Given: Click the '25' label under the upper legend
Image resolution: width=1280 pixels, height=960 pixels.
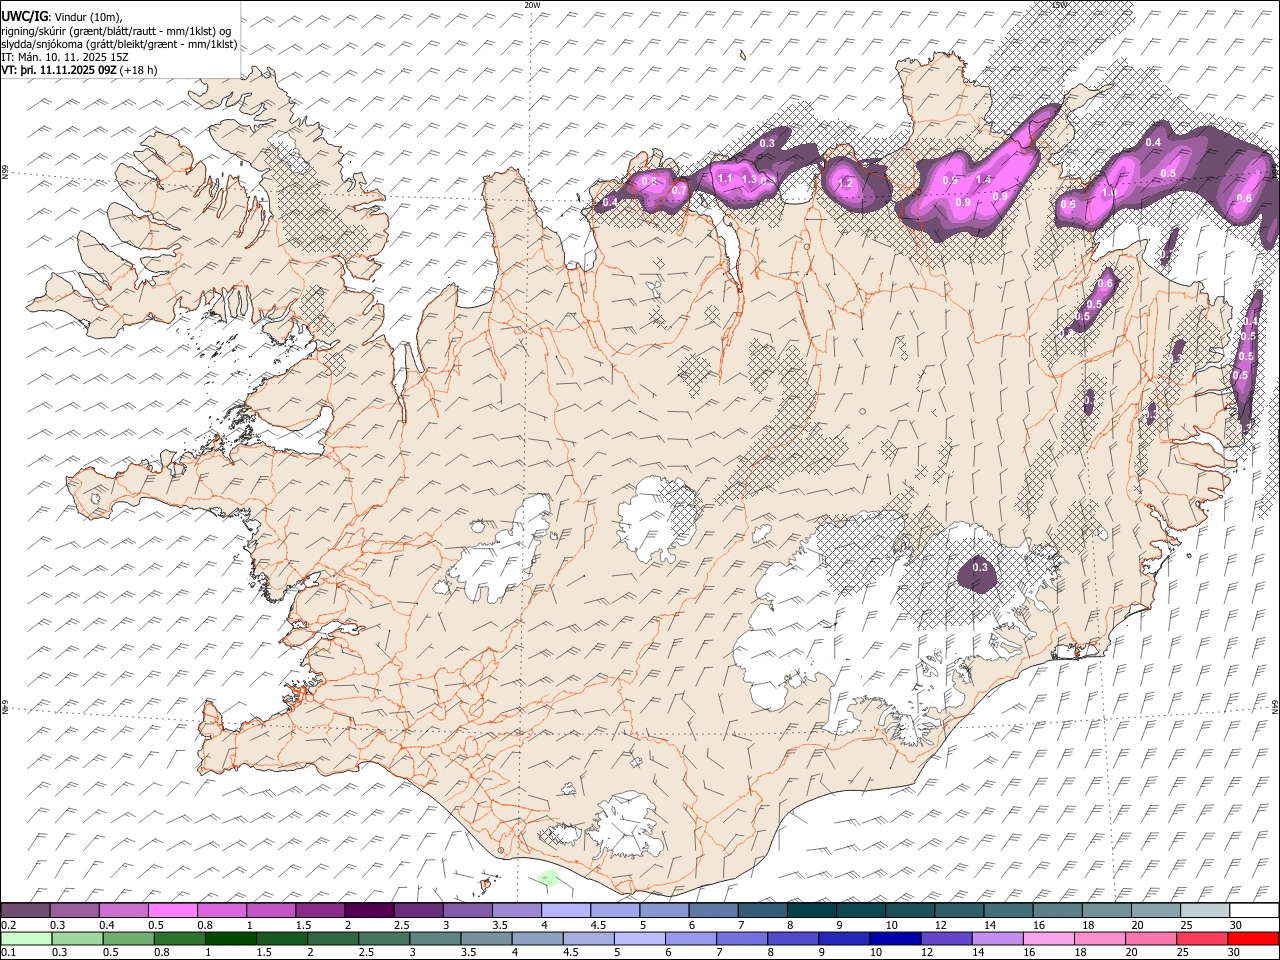Looking at the screenshot, I should tap(1189, 924).
